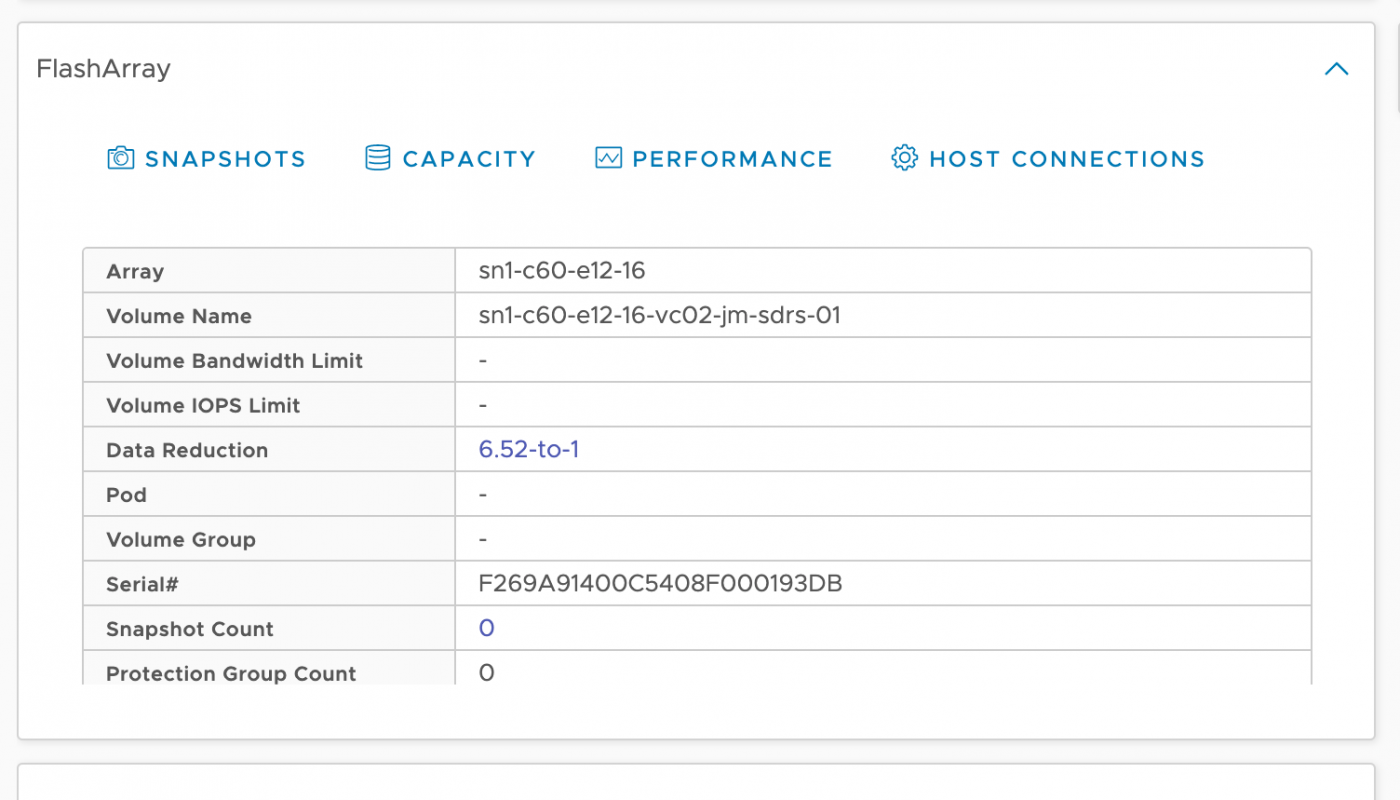
Task: Select the Volume IOPS Limit row label
Action: point(203,406)
